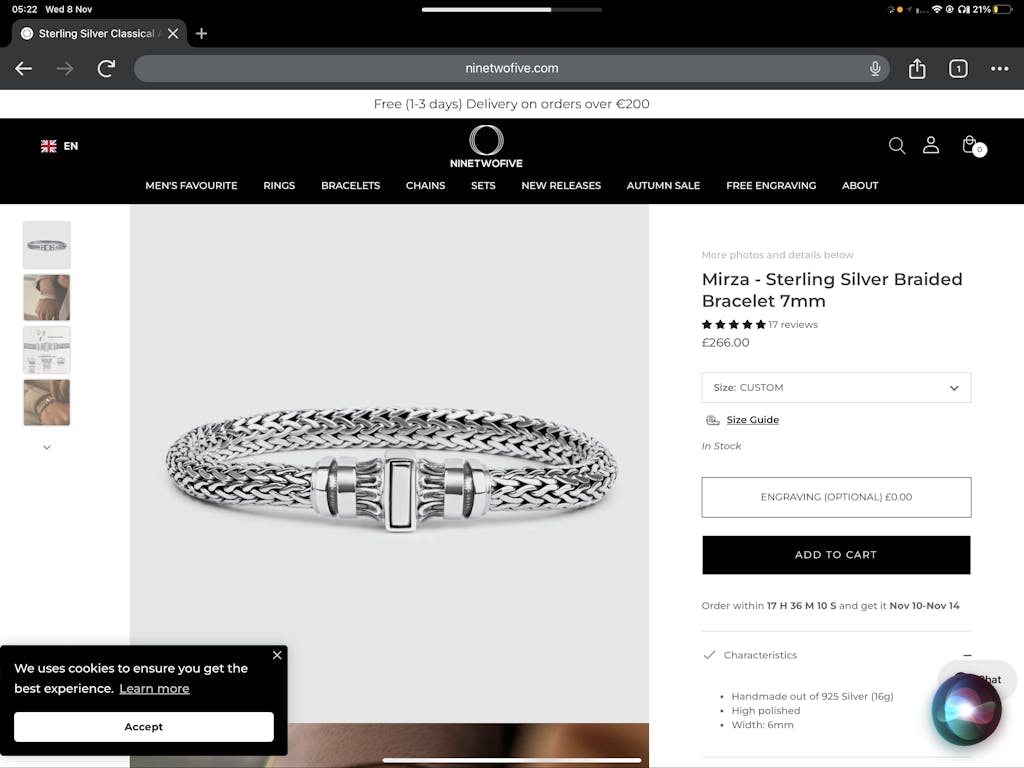This screenshot has height=768, width=1024.
Task: Select the second product thumbnail image
Action: pyautogui.click(x=47, y=297)
